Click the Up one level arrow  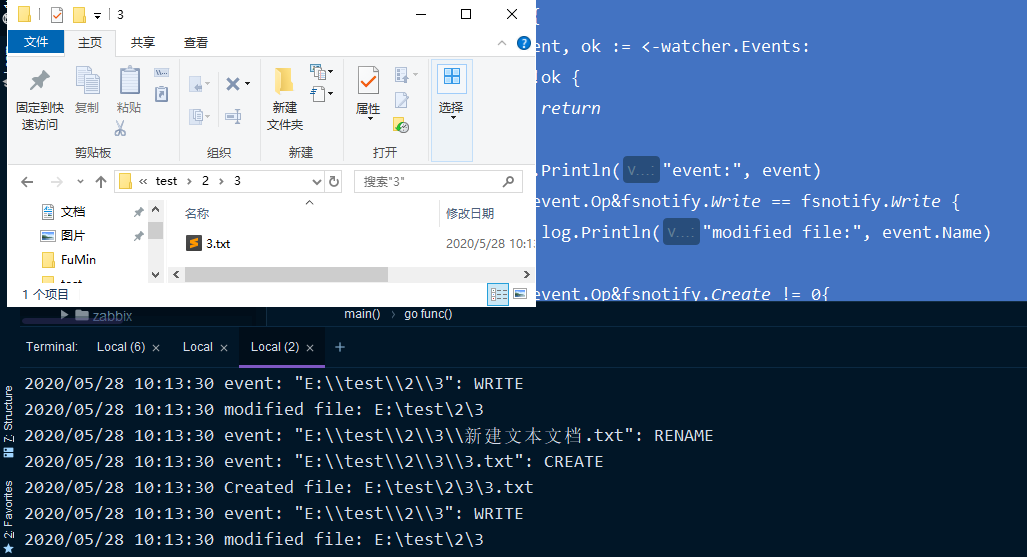101,182
